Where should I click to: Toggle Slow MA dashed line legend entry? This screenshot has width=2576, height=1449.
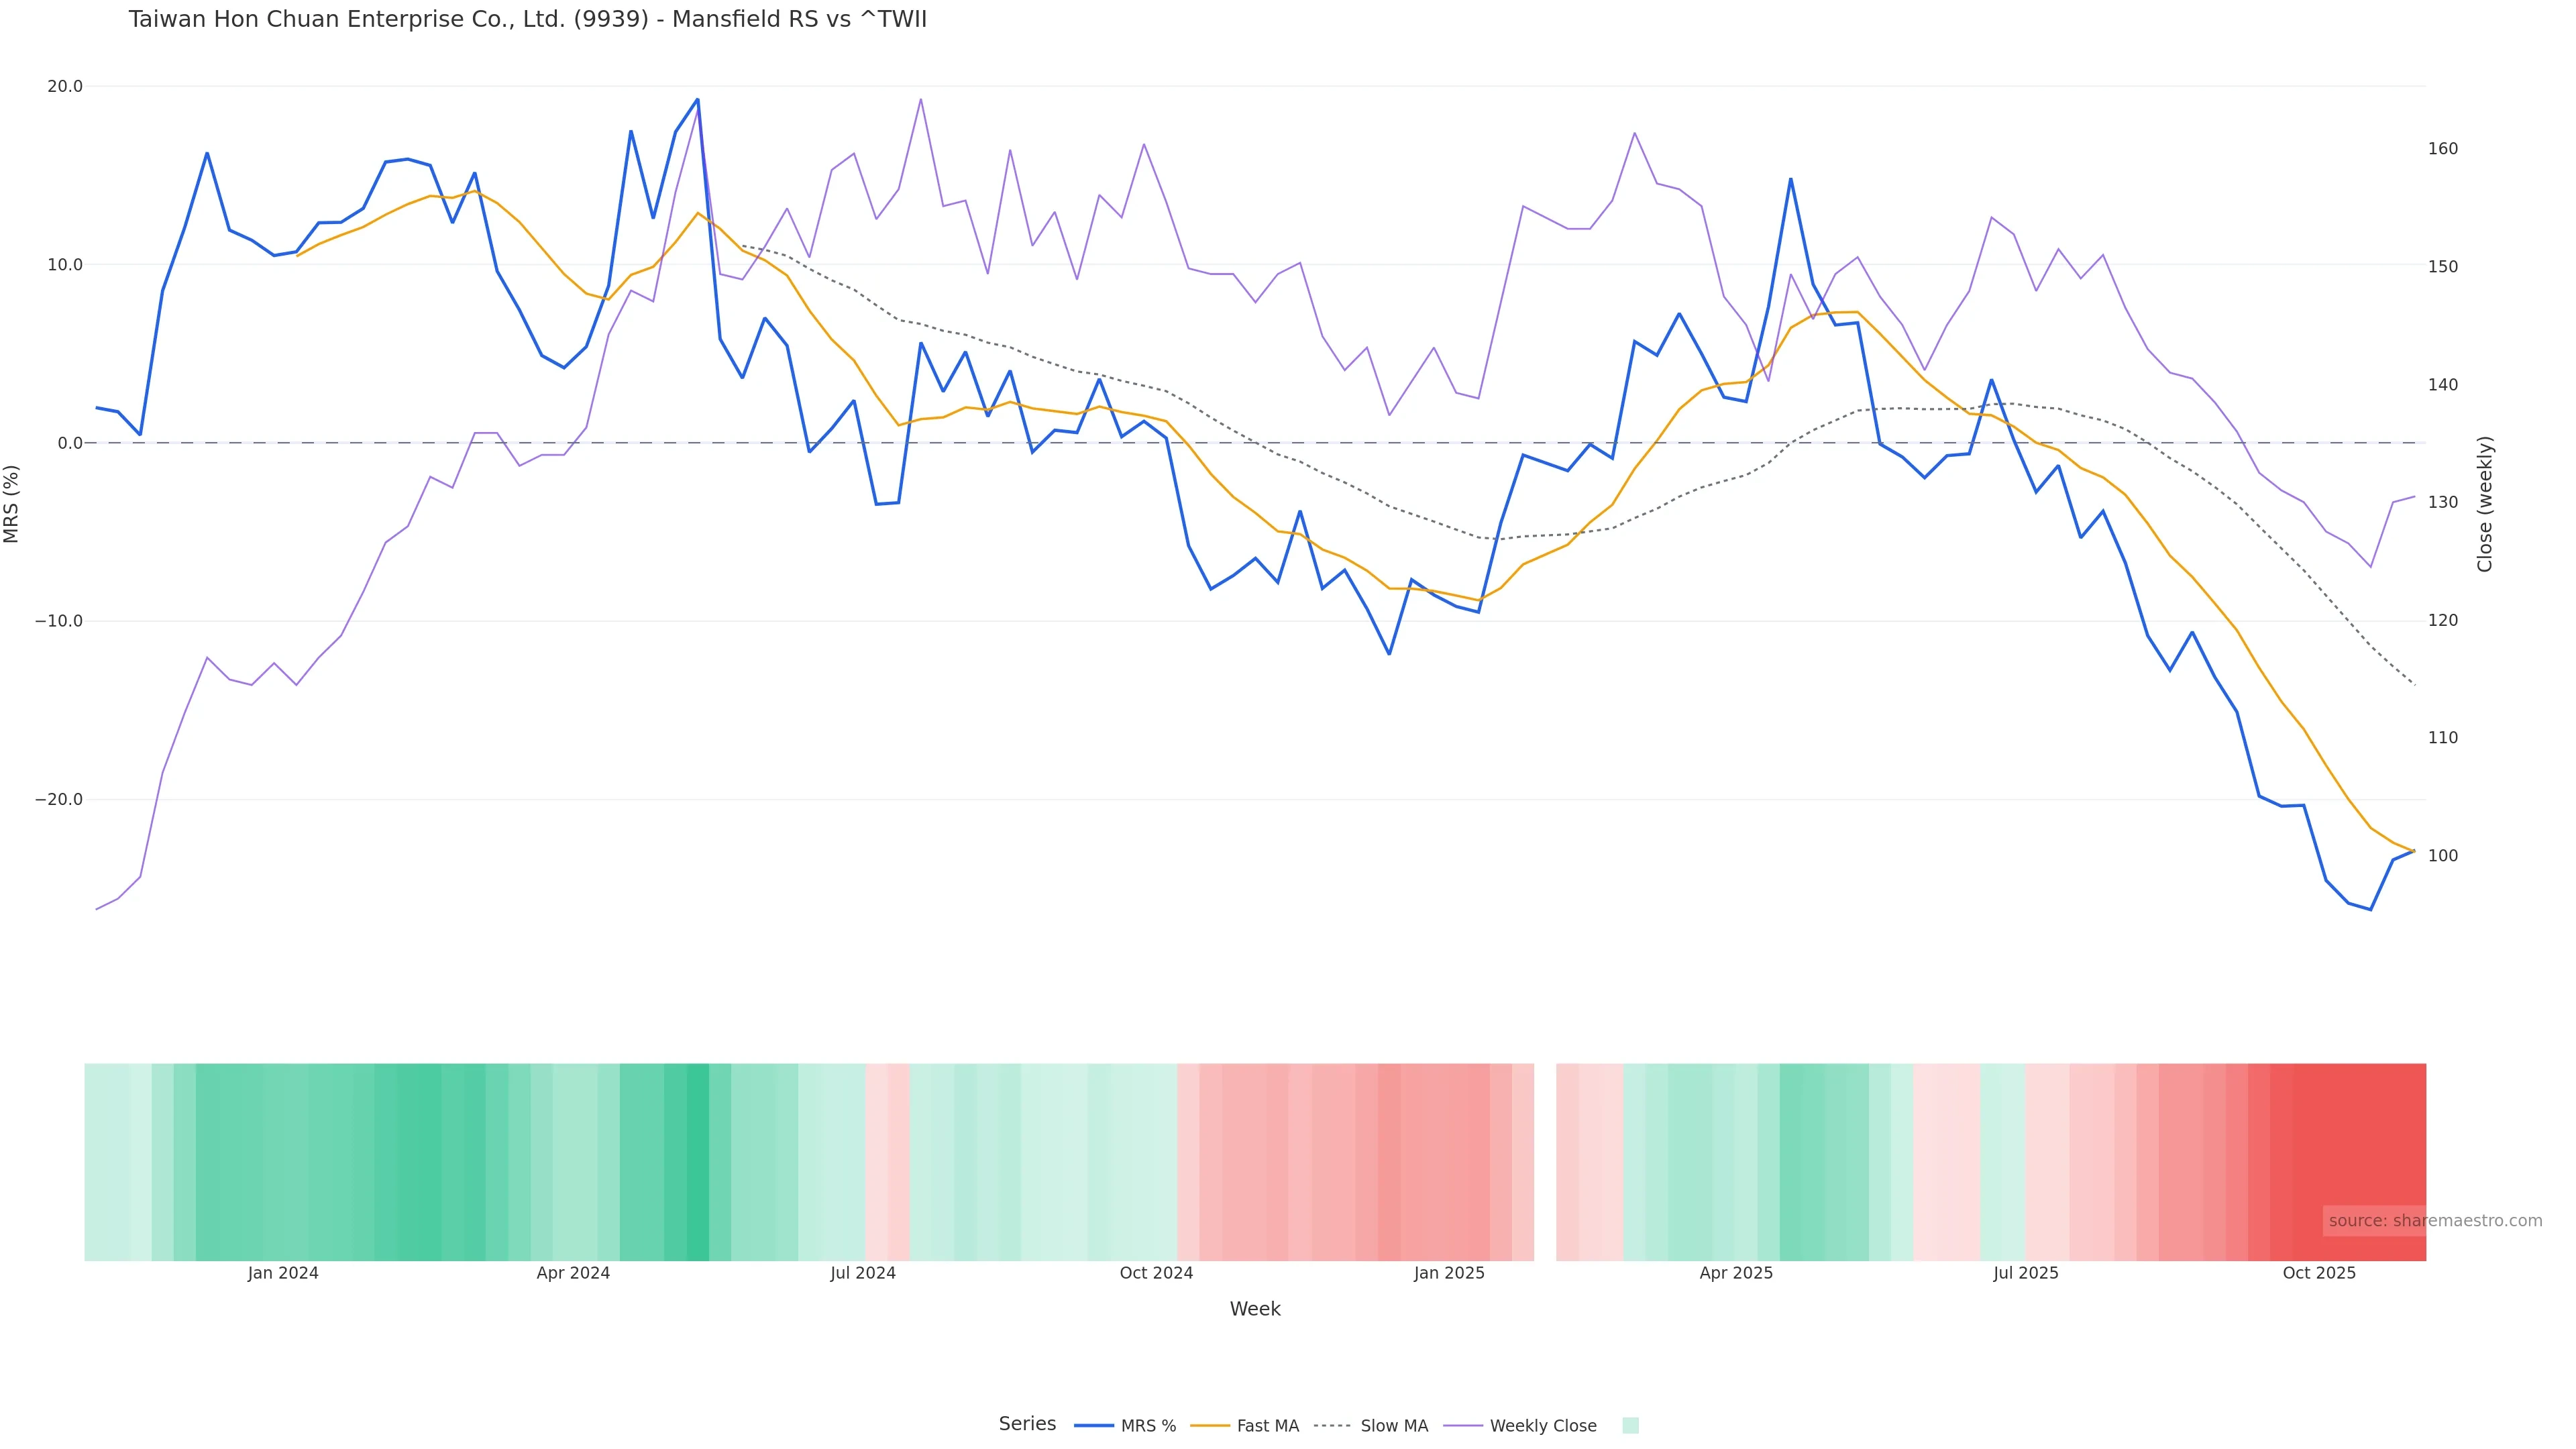point(1371,1426)
